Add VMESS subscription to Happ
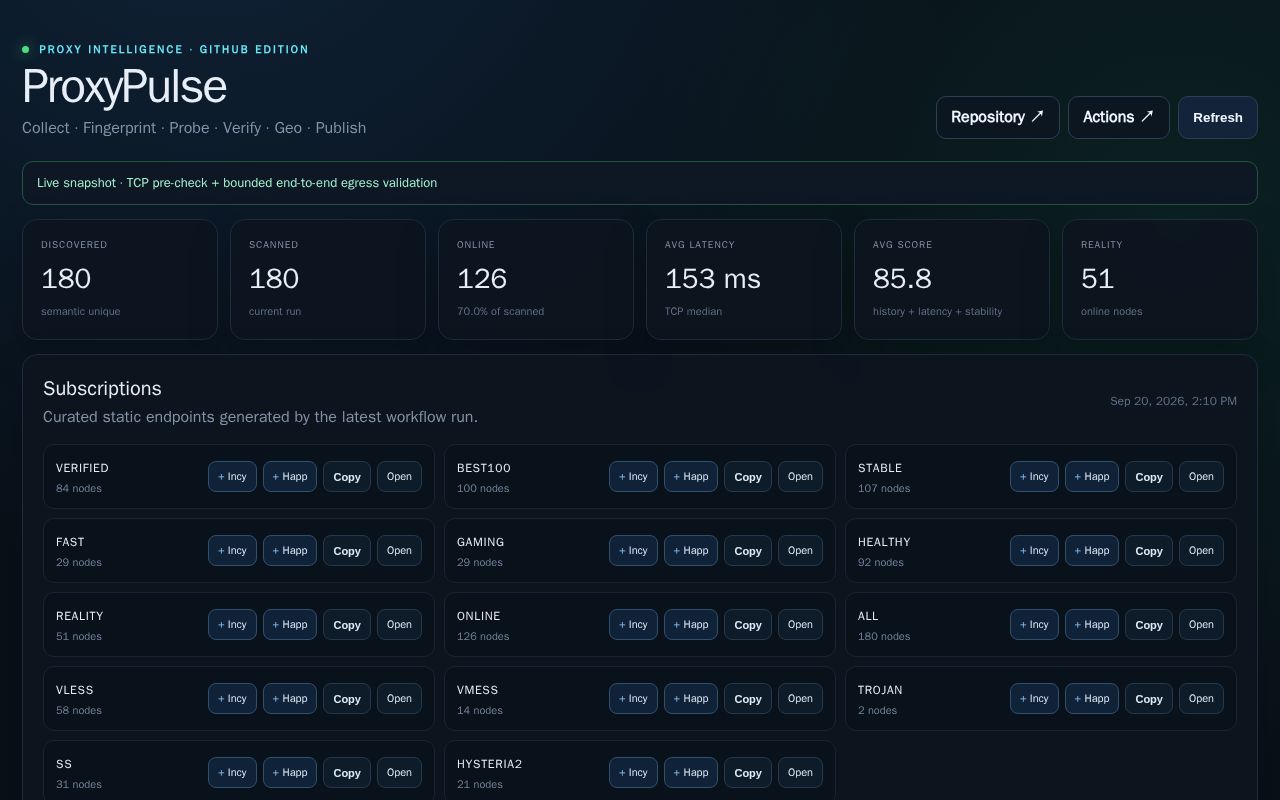The height and width of the screenshot is (800, 1280). click(x=691, y=699)
